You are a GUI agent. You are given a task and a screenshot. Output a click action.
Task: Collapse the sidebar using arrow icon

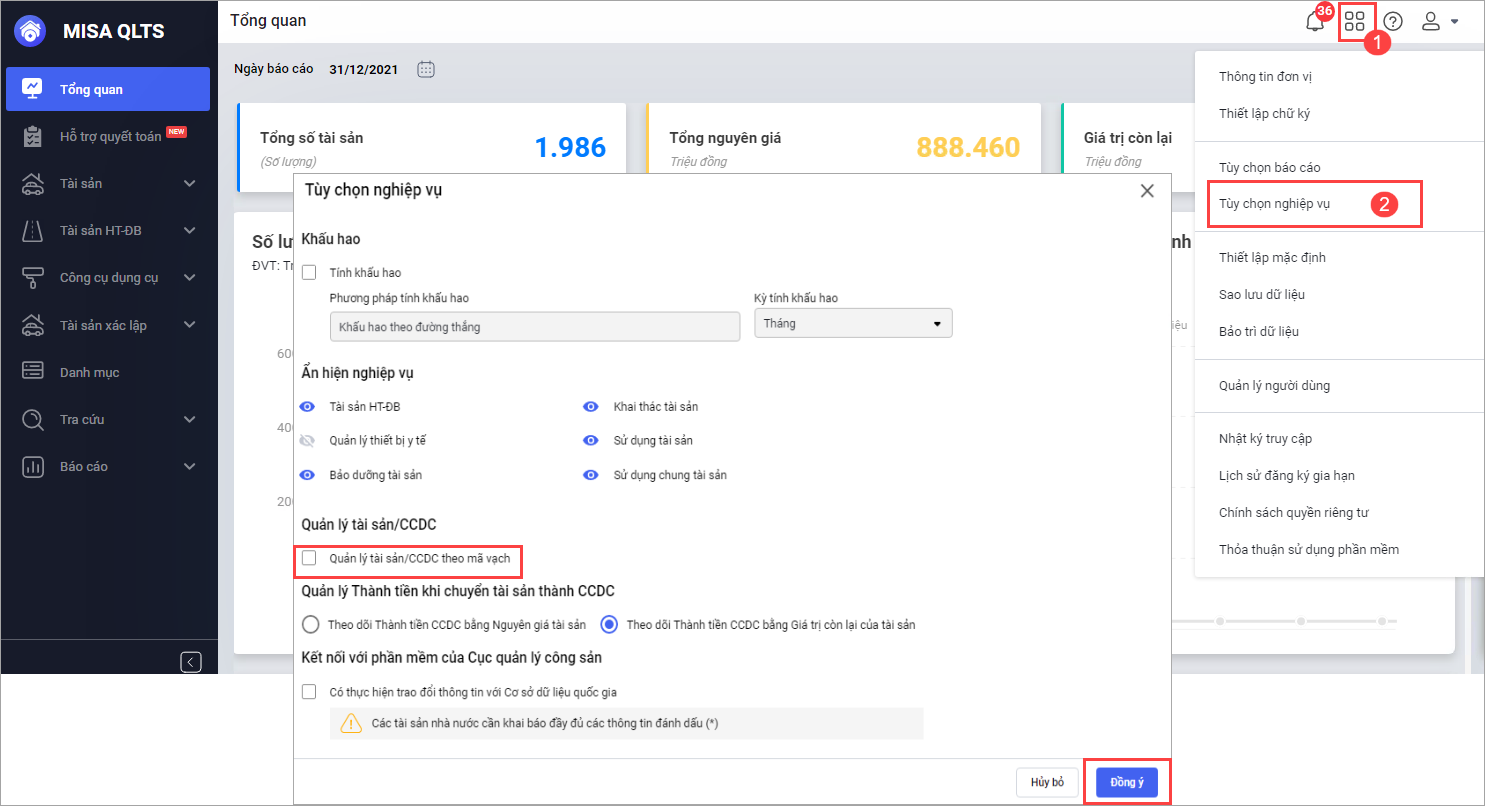(191, 661)
